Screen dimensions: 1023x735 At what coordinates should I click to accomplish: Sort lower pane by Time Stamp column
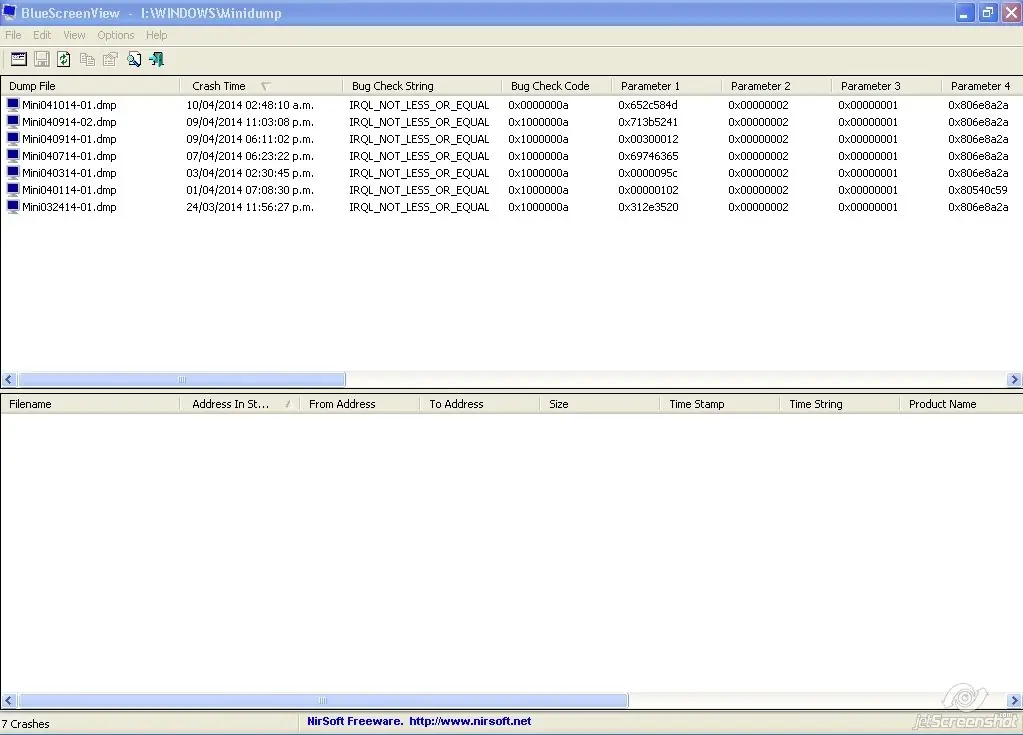(719, 404)
